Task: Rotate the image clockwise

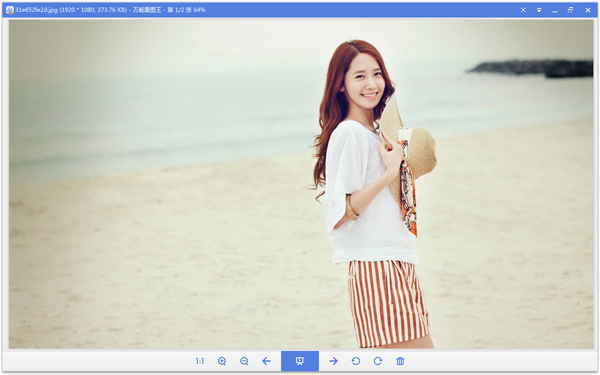Action: pos(378,361)
